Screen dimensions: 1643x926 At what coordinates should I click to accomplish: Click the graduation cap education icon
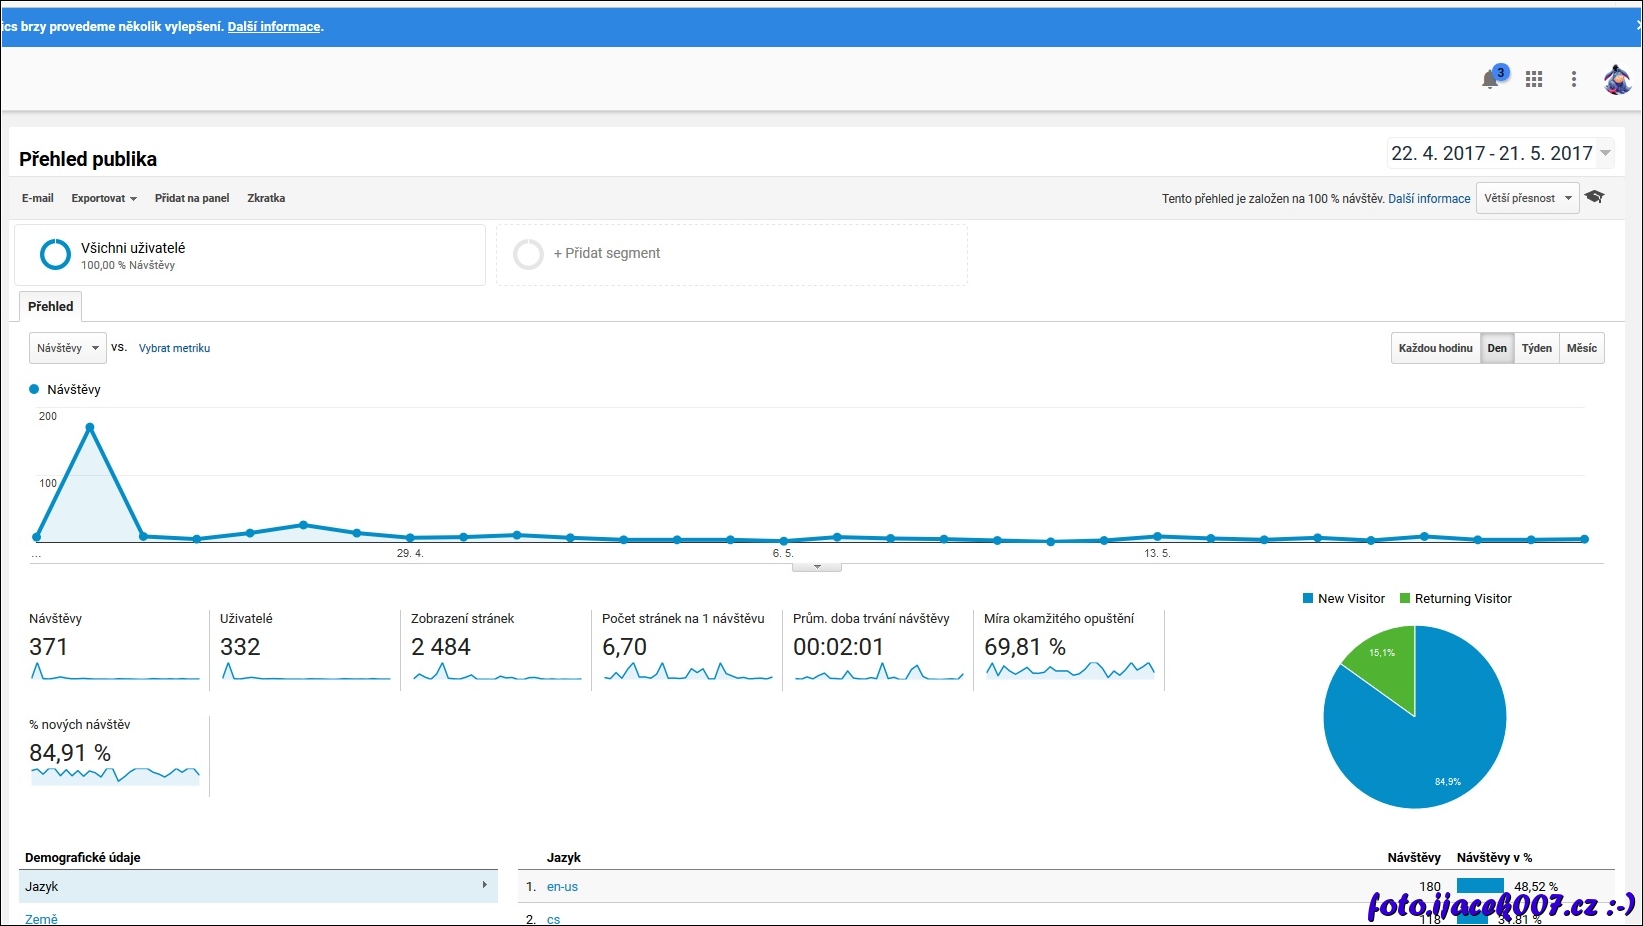[1595, 197]
